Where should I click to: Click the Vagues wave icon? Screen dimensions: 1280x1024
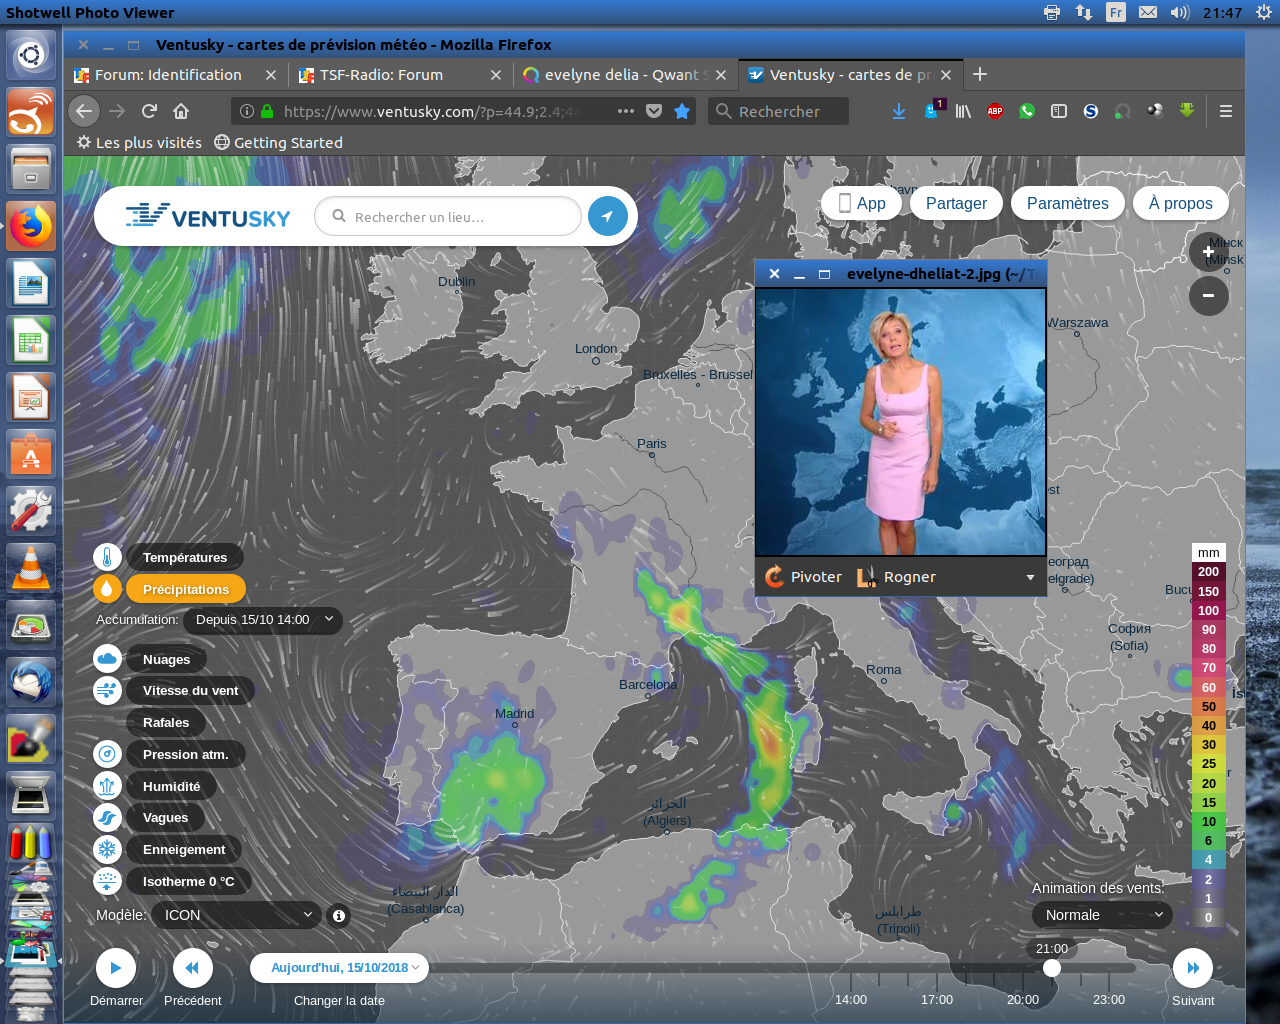click(107, 817)
